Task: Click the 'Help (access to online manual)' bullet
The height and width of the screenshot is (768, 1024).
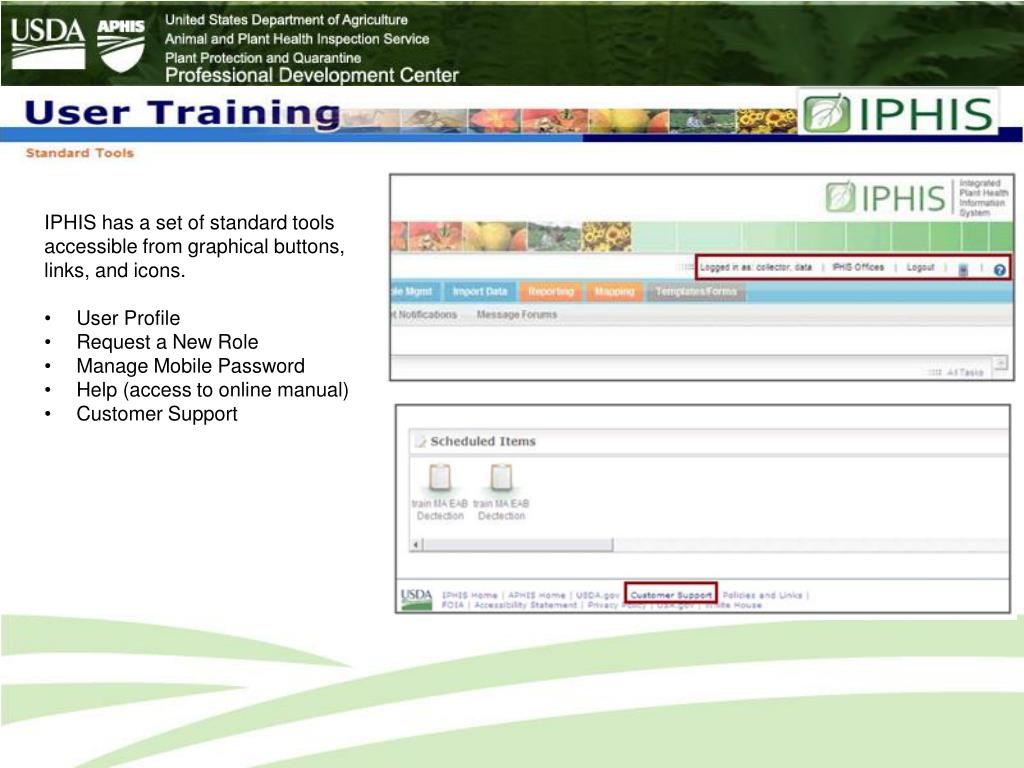Action: 212,390
